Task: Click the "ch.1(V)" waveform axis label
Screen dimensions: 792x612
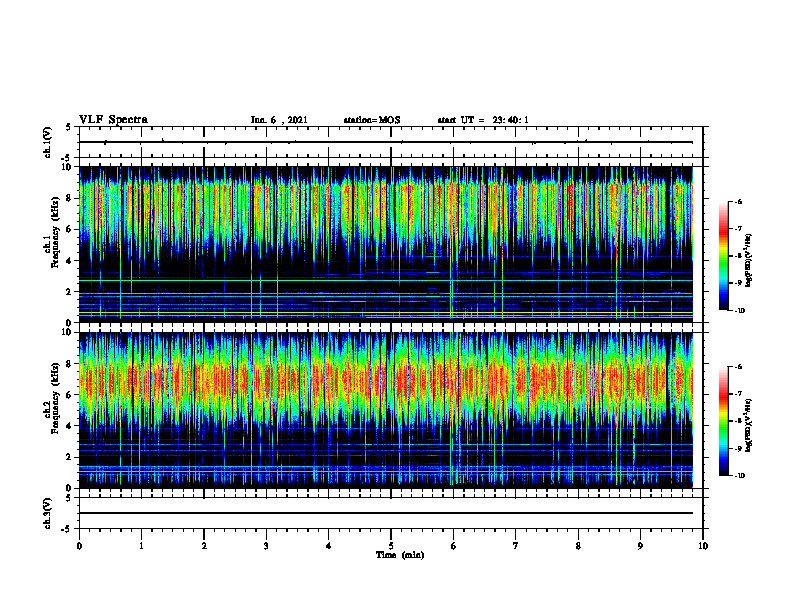Action: point(47,142)
